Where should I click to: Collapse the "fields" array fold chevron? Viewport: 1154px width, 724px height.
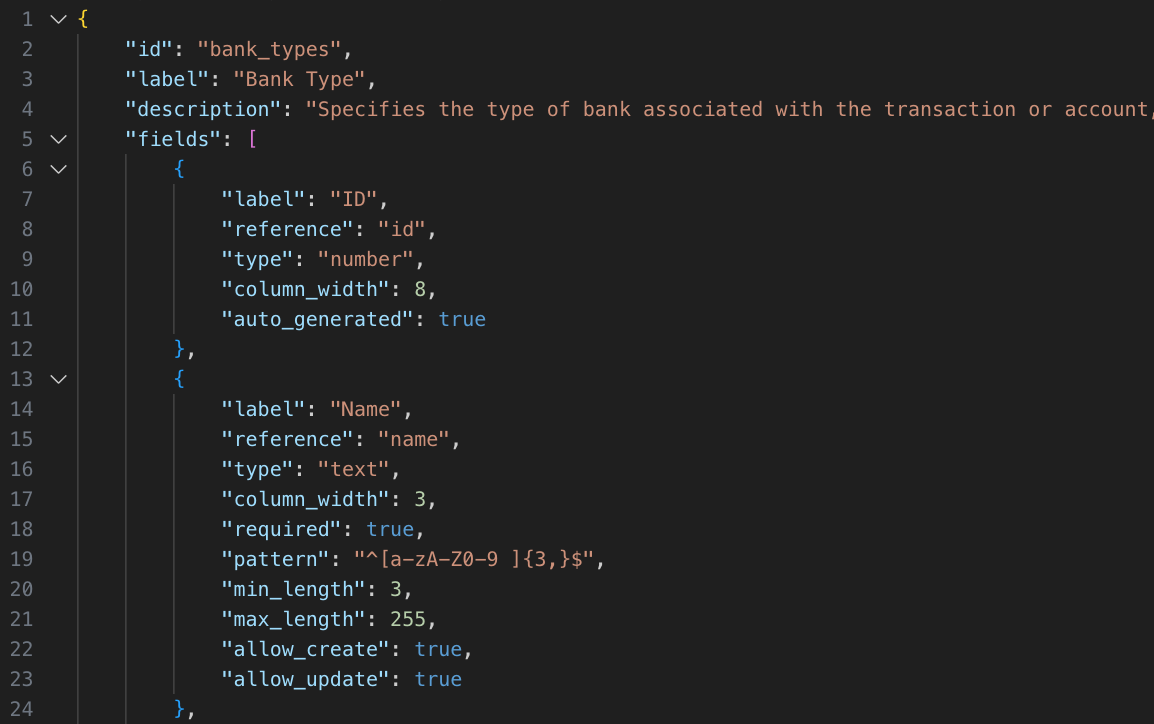[x=59, y=139]
